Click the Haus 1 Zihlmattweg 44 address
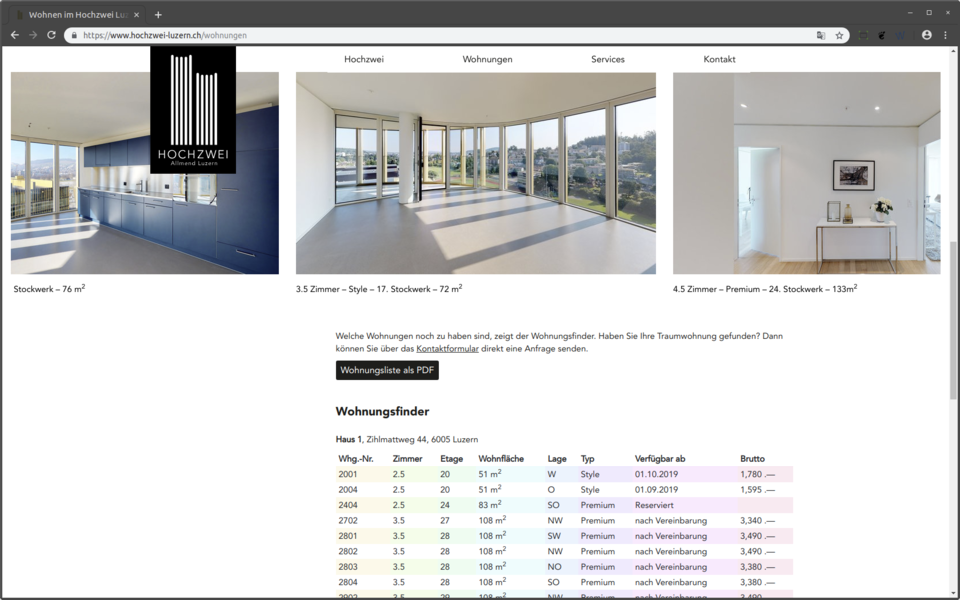The width and height of the screenshot is (960, 600). (x=407, y=440)
